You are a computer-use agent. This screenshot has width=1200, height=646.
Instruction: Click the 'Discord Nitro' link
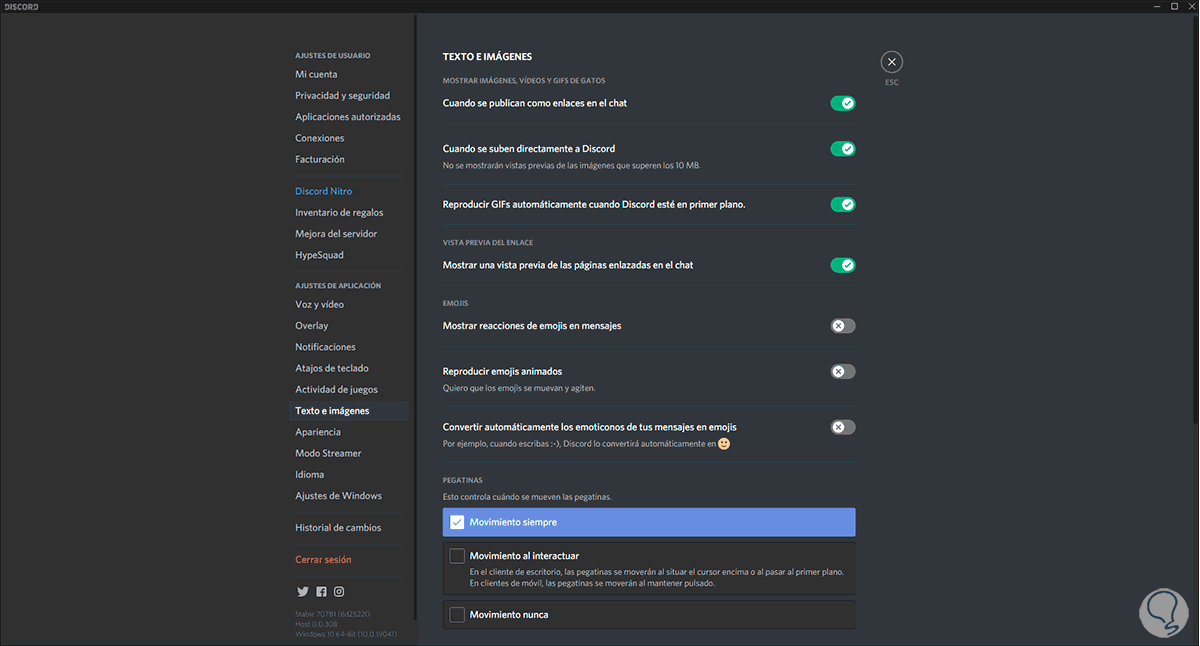coord(323,191)
